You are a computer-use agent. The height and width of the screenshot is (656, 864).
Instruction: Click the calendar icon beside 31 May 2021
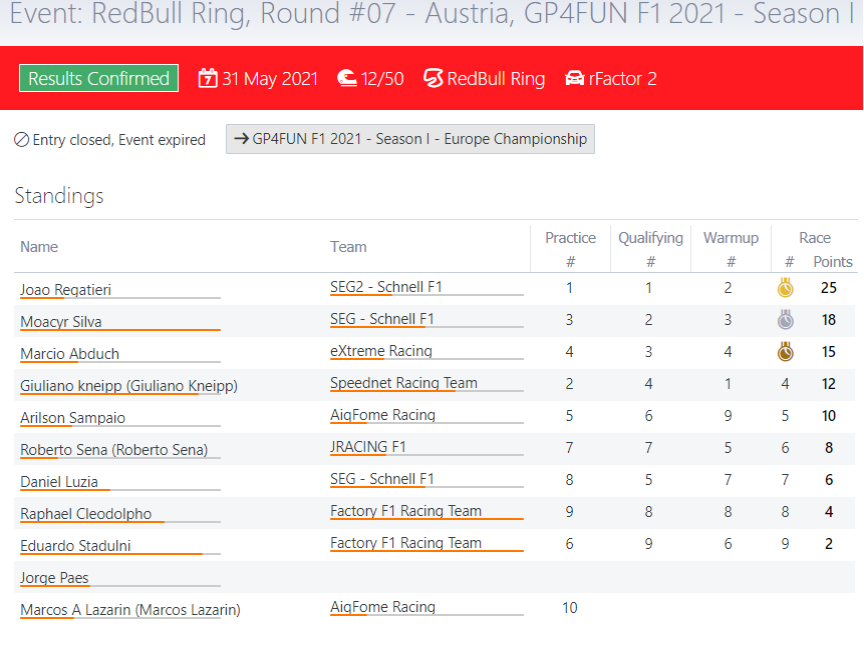(x=208, y=79)
